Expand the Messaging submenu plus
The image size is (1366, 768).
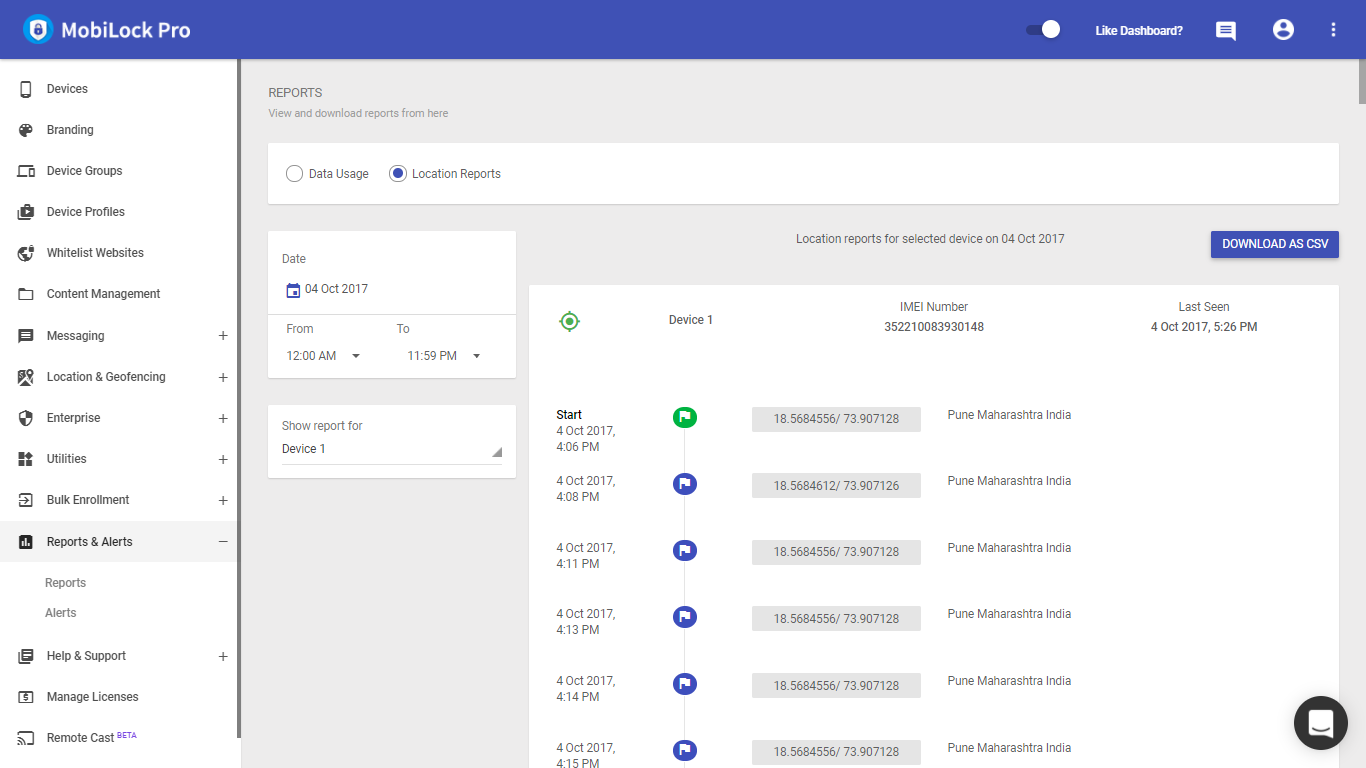pyautogui.click(x=223, y=336)
